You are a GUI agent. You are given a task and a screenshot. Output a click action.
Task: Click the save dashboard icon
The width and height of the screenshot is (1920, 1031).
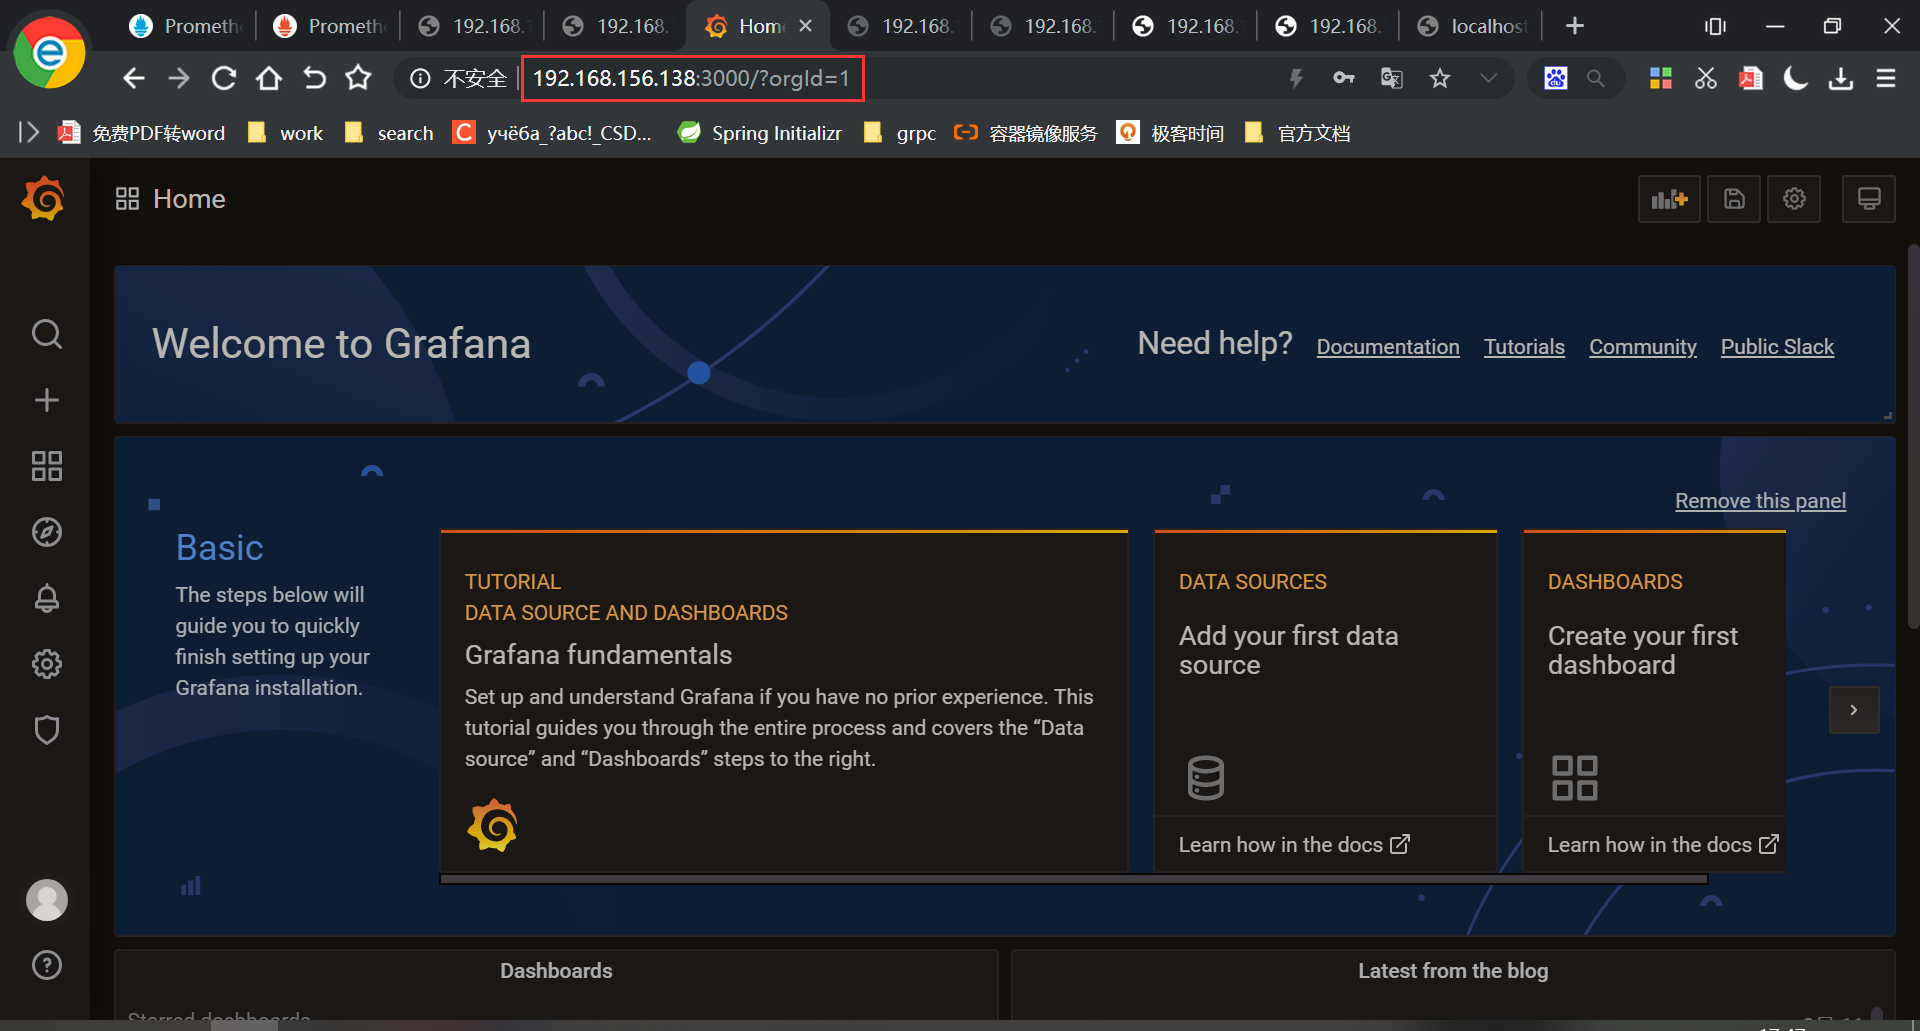pos(1733,199)
